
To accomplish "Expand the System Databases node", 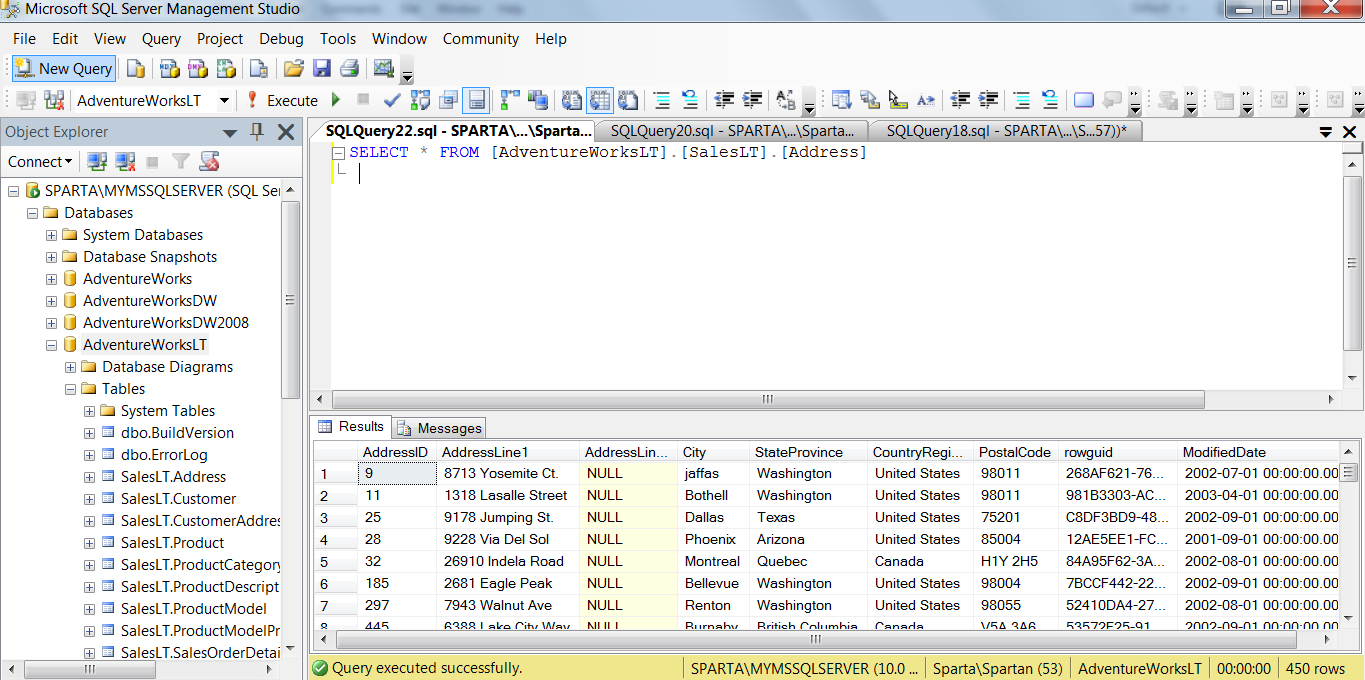I will [x=51, y=235].
